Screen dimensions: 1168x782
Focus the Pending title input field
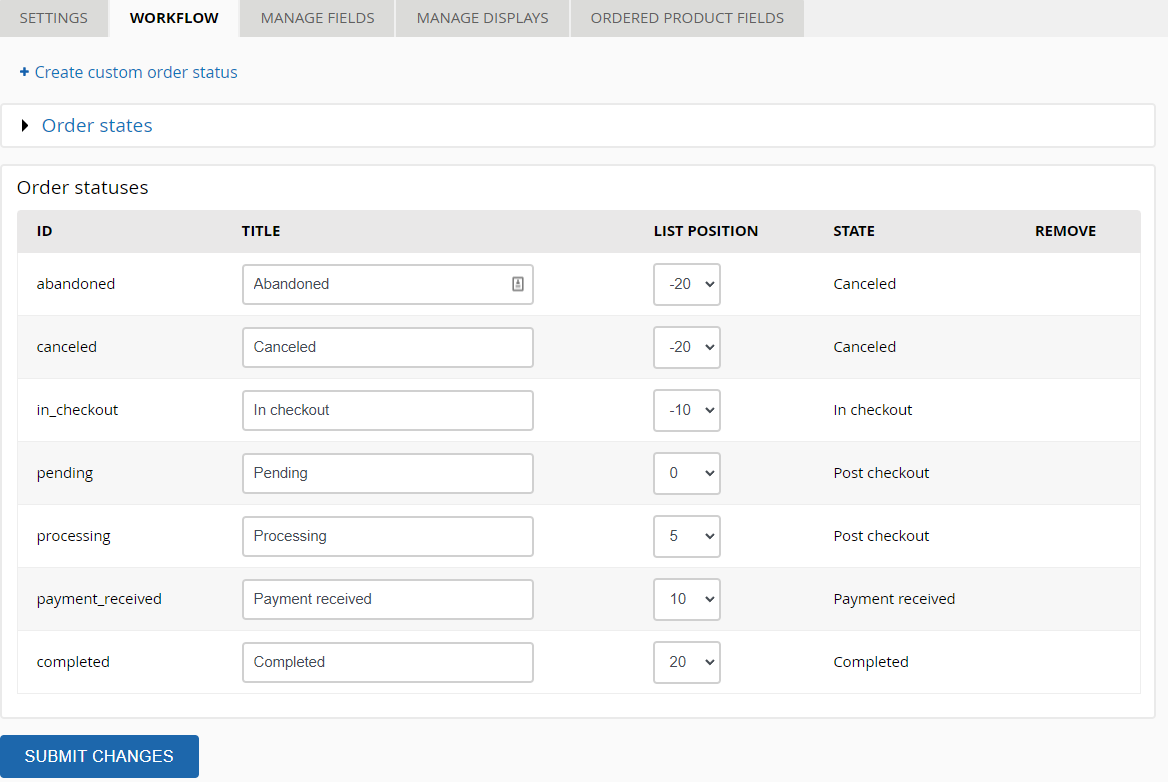tap(387, 473)
